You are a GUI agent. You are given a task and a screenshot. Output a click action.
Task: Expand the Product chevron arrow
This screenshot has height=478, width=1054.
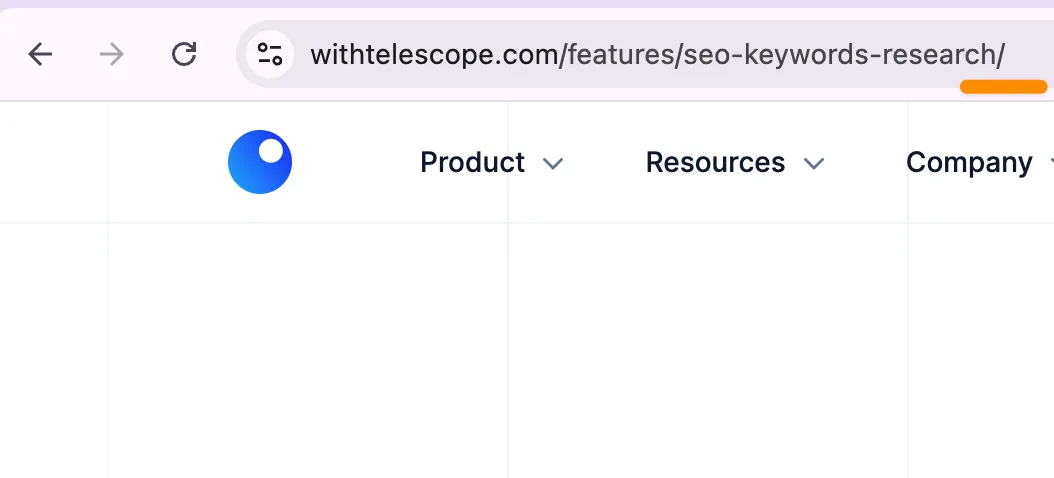(553, 163)
